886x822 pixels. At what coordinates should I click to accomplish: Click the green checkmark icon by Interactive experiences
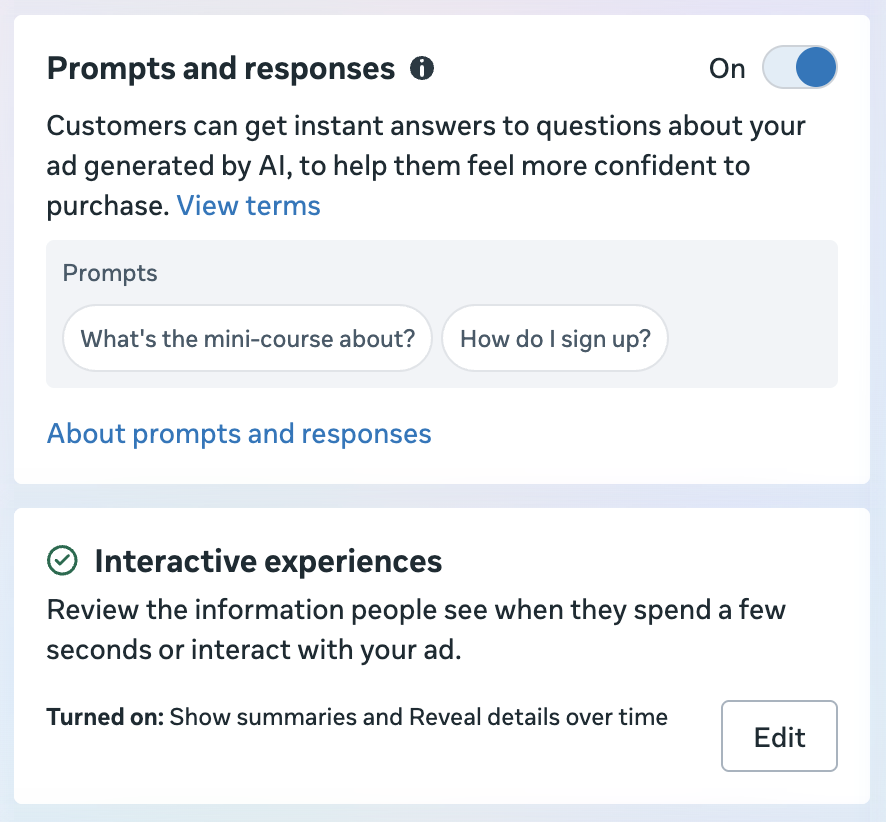(x=62, y=560)
